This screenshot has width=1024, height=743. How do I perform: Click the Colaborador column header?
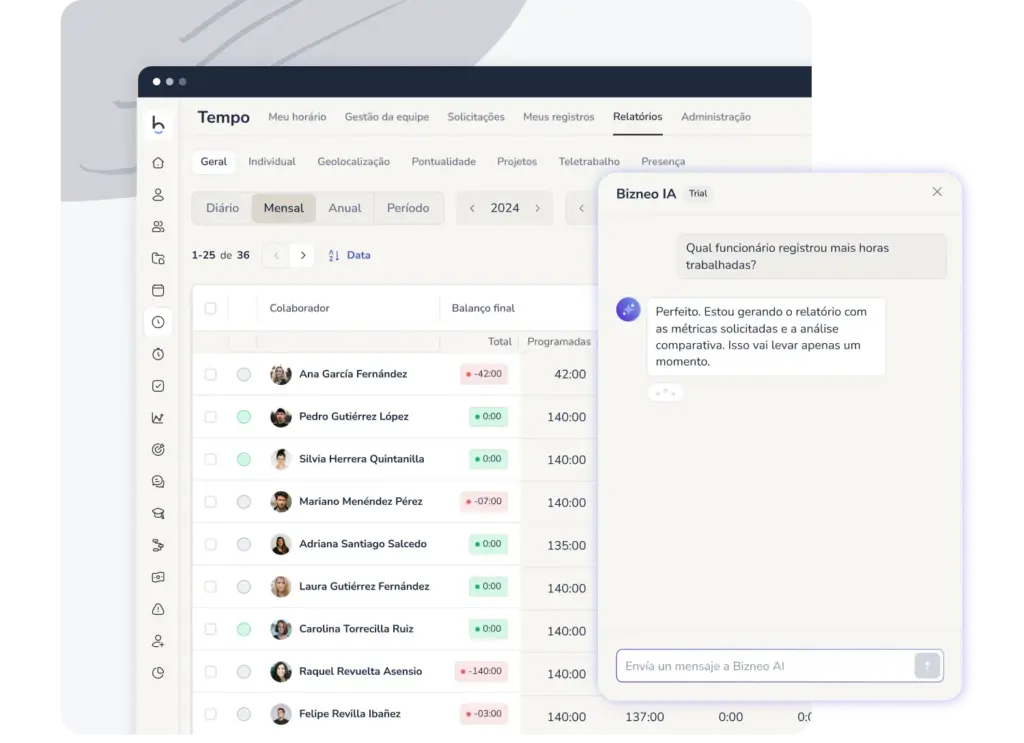[299, 308]
